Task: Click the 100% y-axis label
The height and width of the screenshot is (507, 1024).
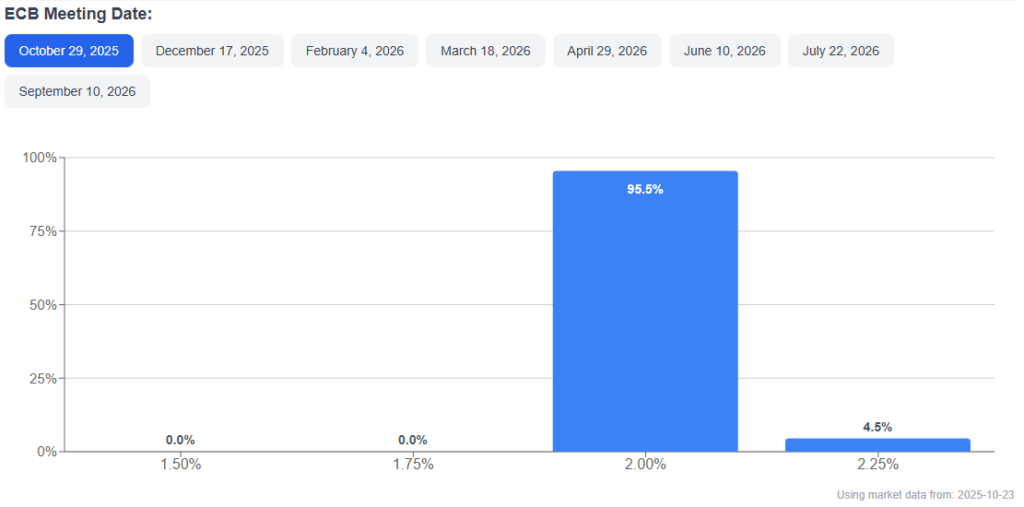Action: point(40,158)
